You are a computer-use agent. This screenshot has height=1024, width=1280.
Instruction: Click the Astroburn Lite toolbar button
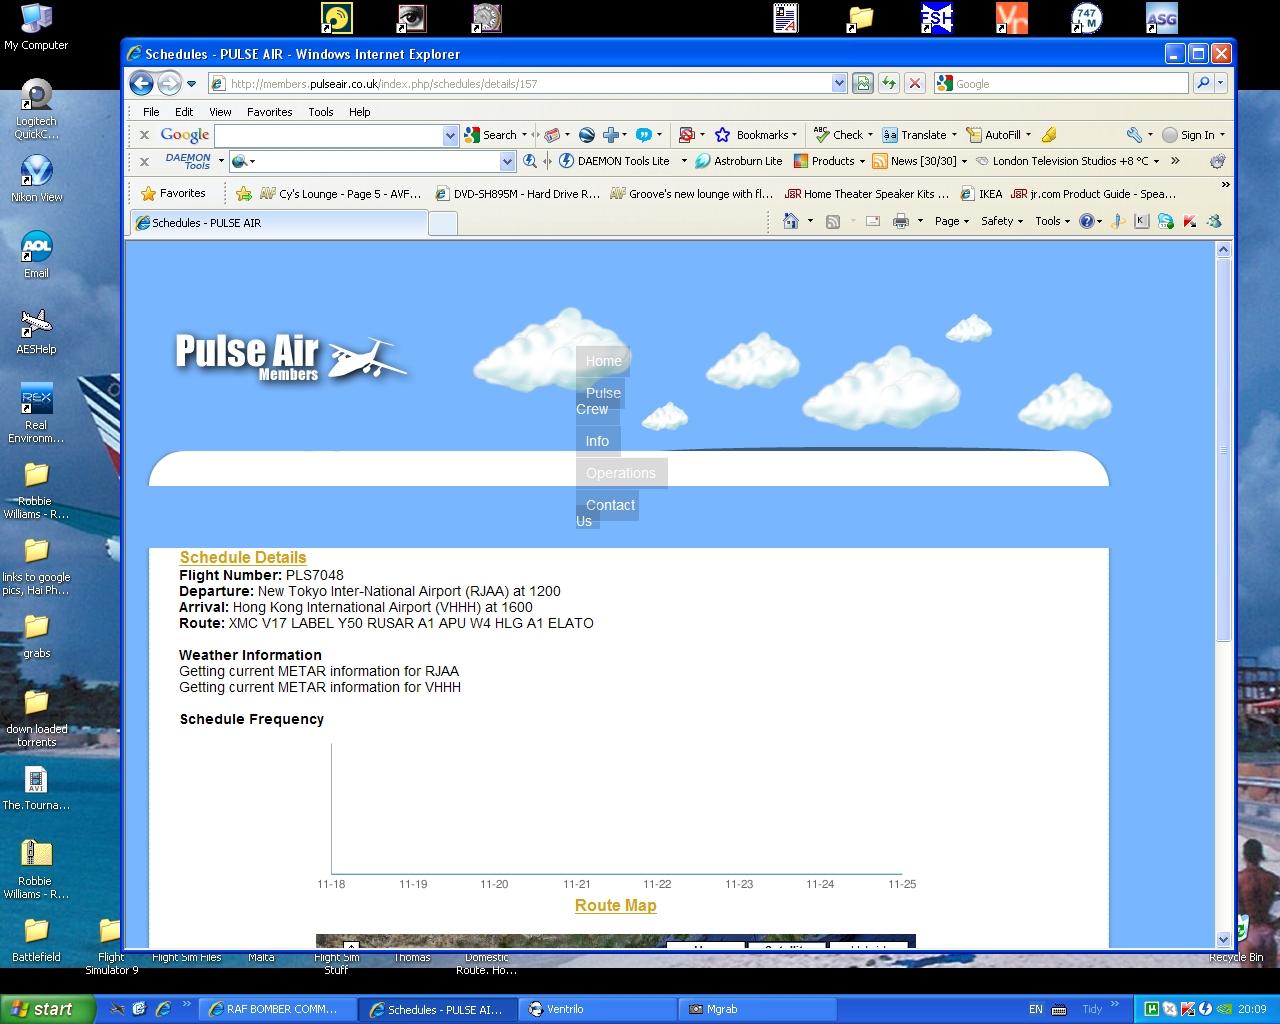tap(739, 161)
